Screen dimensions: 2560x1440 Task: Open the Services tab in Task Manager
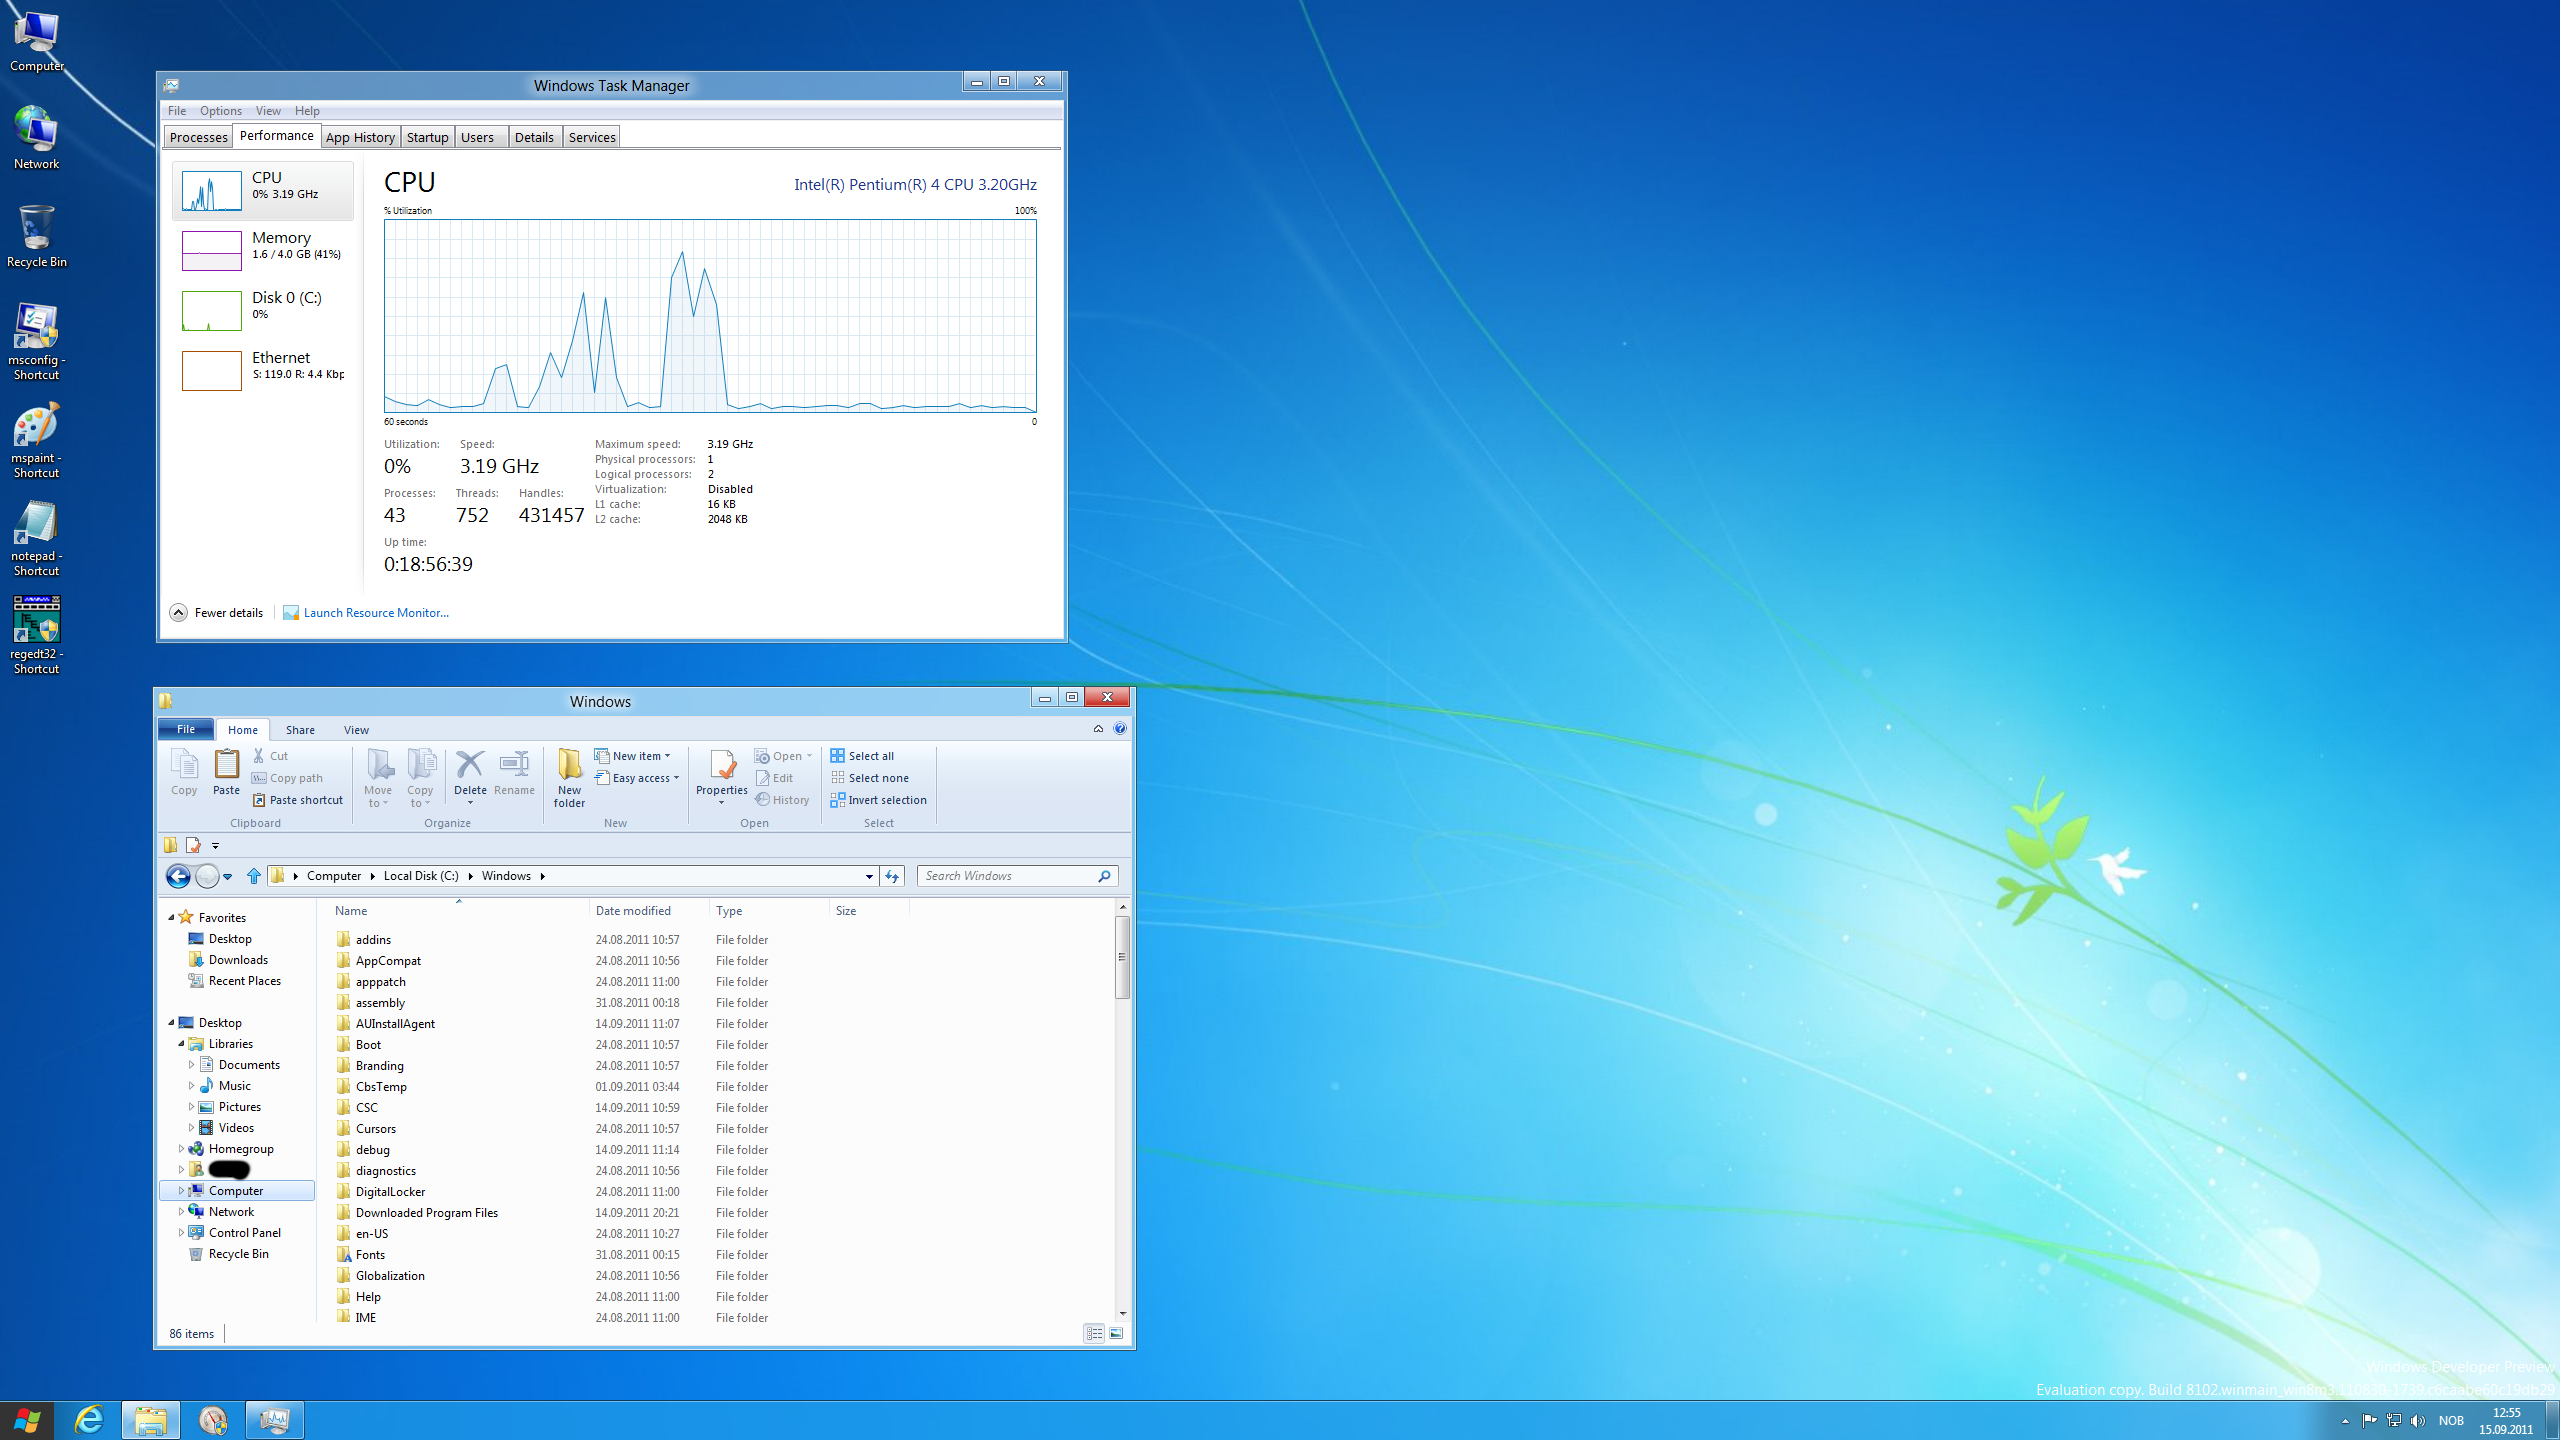tap(592, 137)
